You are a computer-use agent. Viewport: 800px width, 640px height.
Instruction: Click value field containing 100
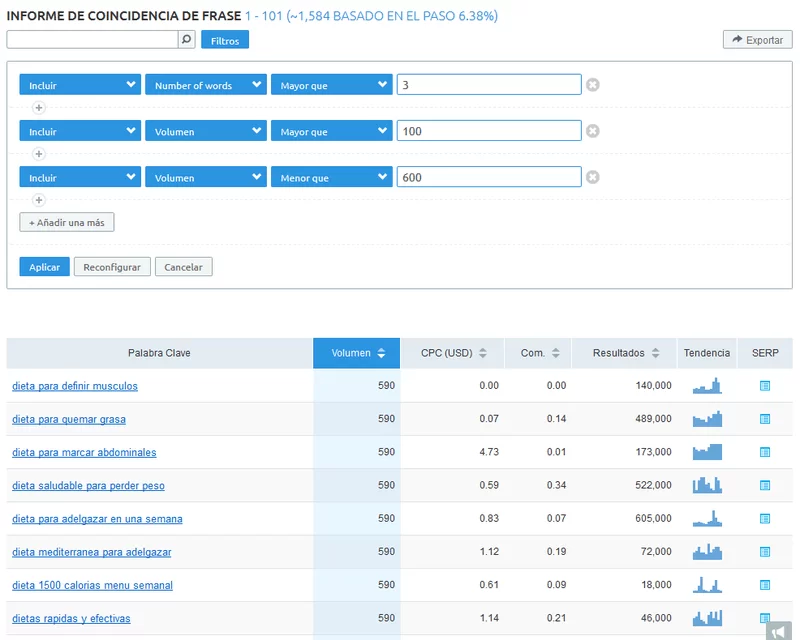coord(489,131)
